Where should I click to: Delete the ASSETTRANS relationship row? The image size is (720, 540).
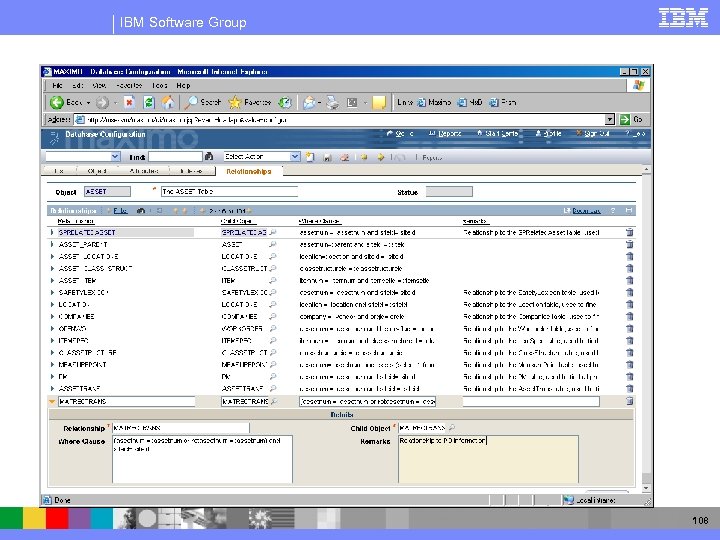click(x=630, y=388)
